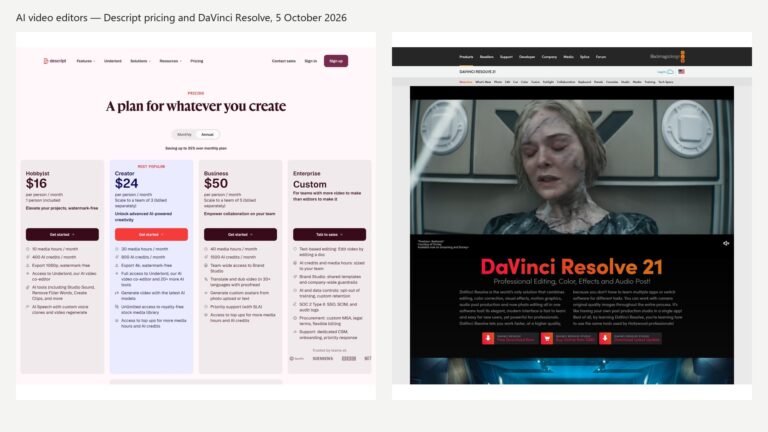The image size is (768, 432).
Task: Click the Sign in link on Descript
Action: 311,61
